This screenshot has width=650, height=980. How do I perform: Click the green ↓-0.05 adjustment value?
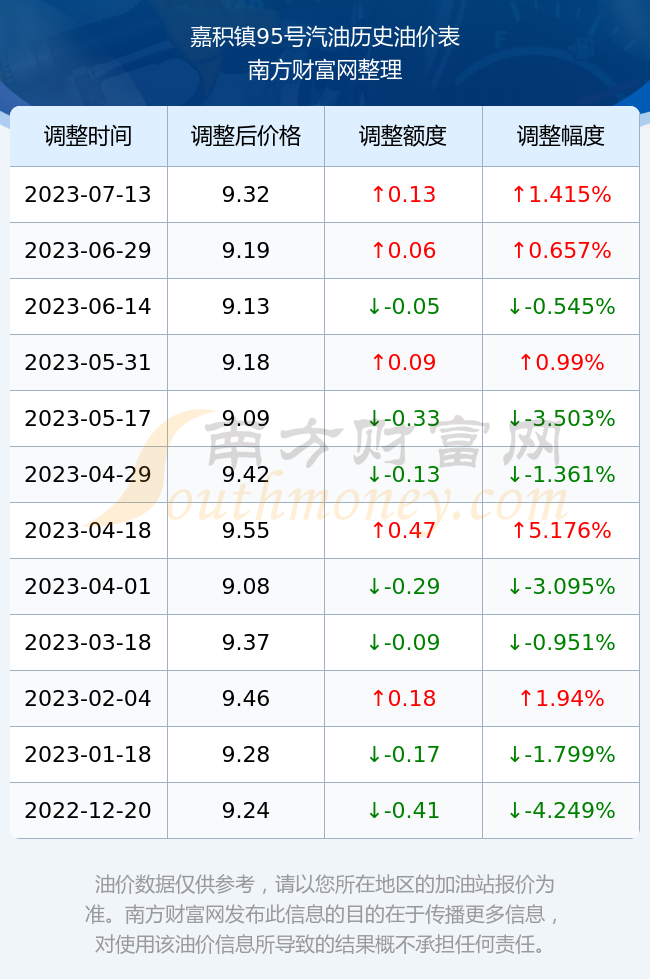pyautogui.click(x=403, y=306)
